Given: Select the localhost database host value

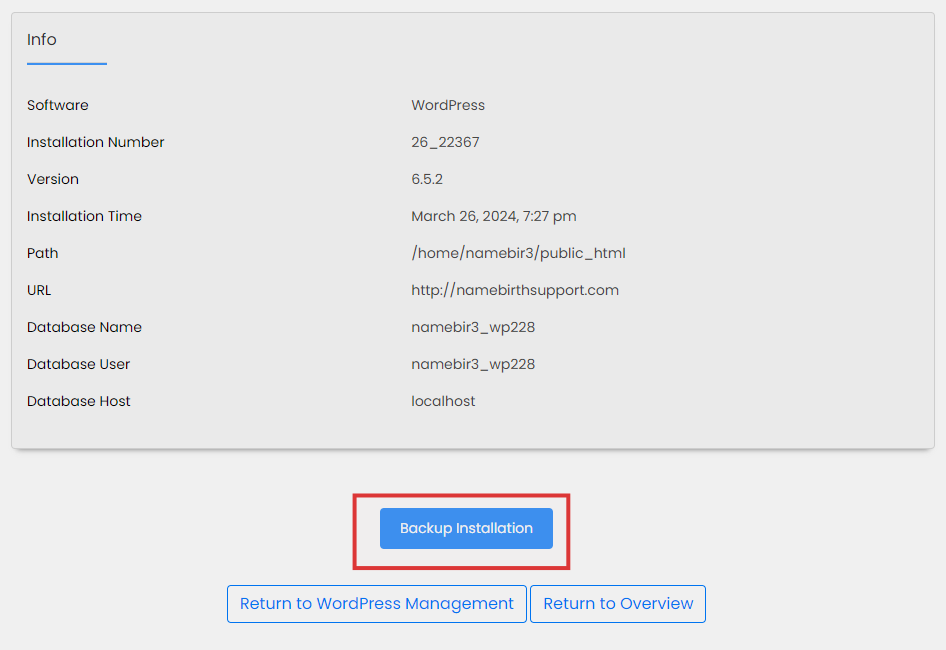Looking at the screenshot, I should tap(443, 401).
